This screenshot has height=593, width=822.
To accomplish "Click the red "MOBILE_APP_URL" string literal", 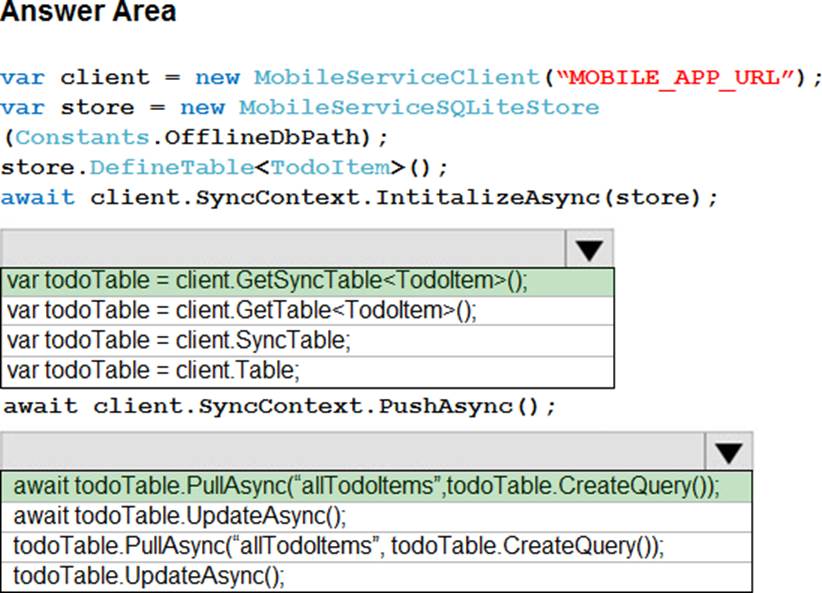I will (x=682, y=77).
